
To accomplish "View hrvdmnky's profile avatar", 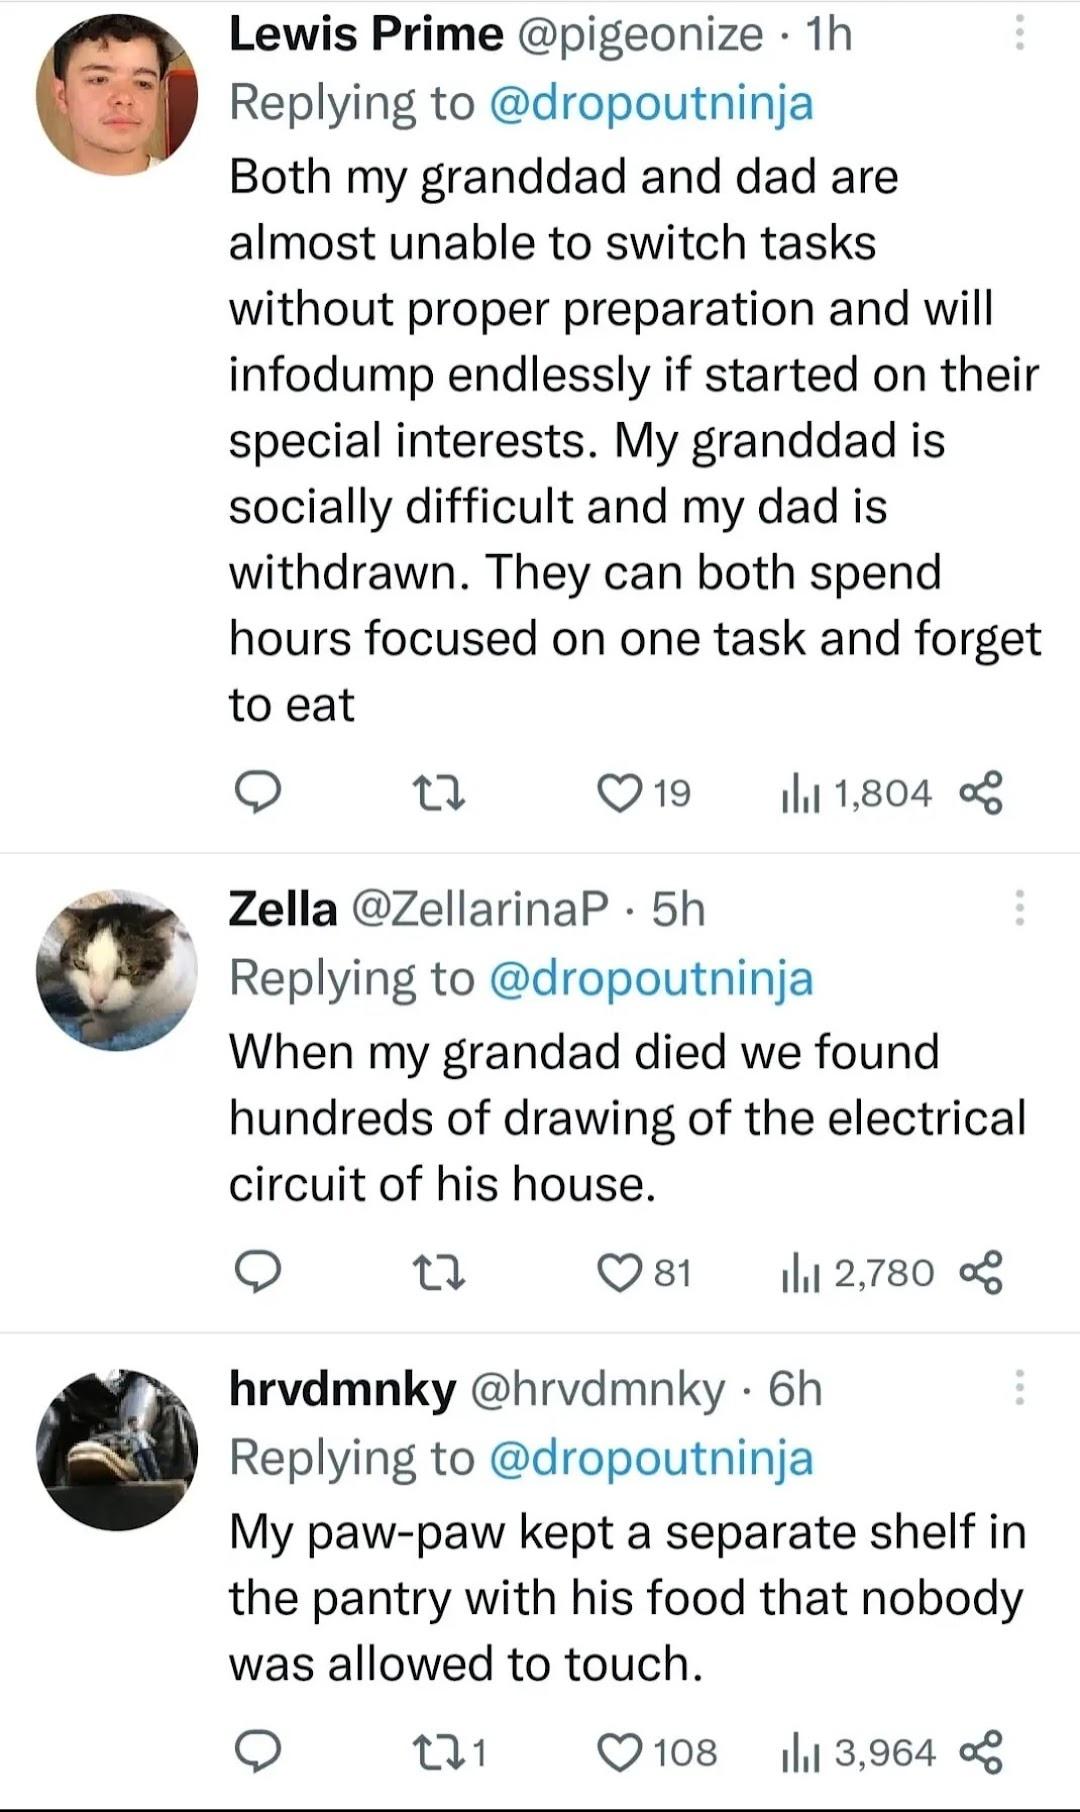I will point(117,1449).
